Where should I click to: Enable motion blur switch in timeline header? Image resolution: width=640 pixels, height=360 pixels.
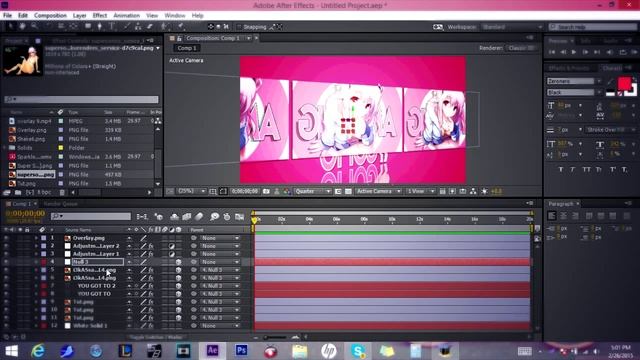tap(199, 217)
